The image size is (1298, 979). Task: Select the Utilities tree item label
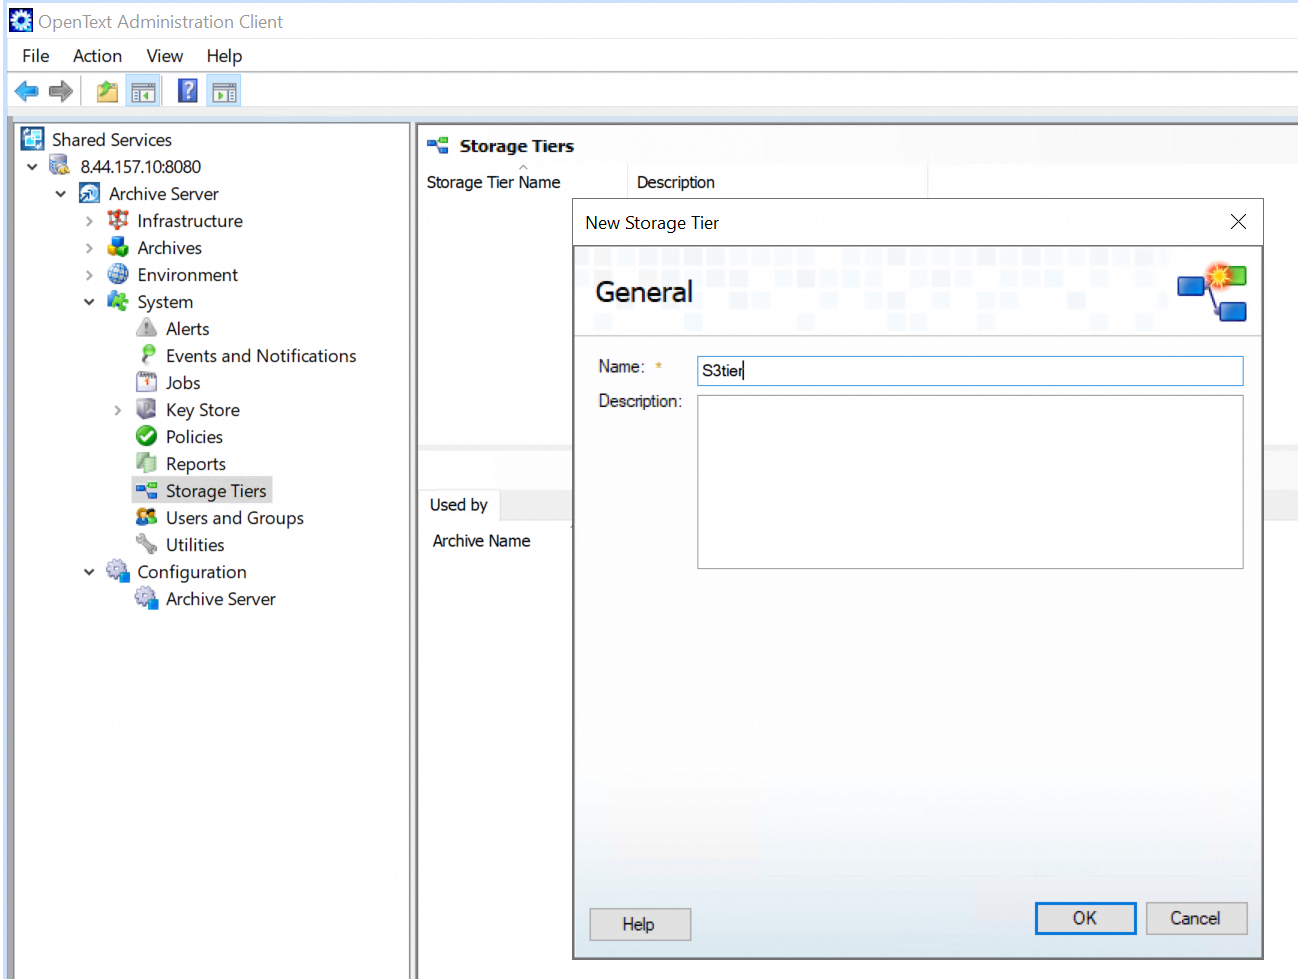pyautogui.click(x=195, y=545)
